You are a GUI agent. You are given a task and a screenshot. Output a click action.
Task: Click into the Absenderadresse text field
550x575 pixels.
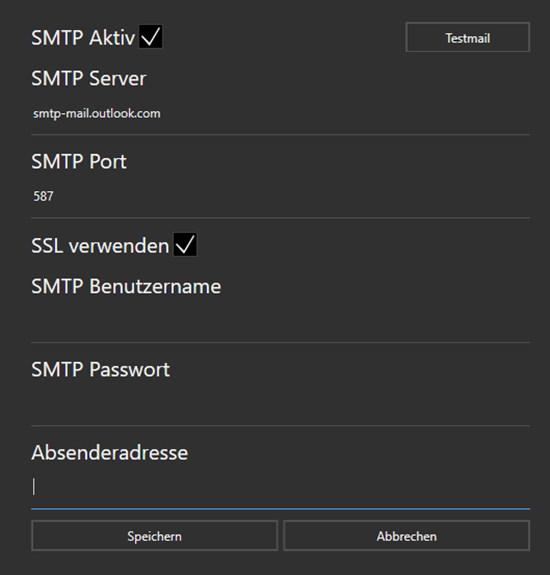click(x=280, y=488)
